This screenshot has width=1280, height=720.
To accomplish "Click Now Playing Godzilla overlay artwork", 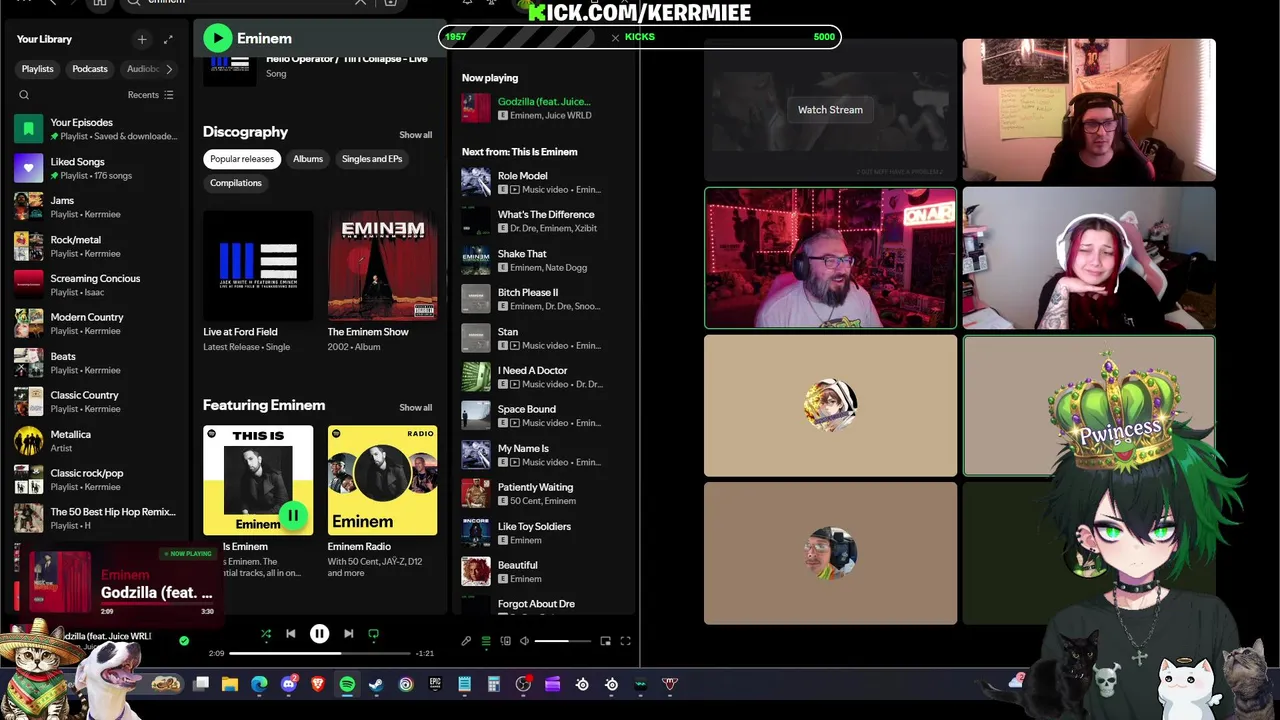I will click(60, 581).
